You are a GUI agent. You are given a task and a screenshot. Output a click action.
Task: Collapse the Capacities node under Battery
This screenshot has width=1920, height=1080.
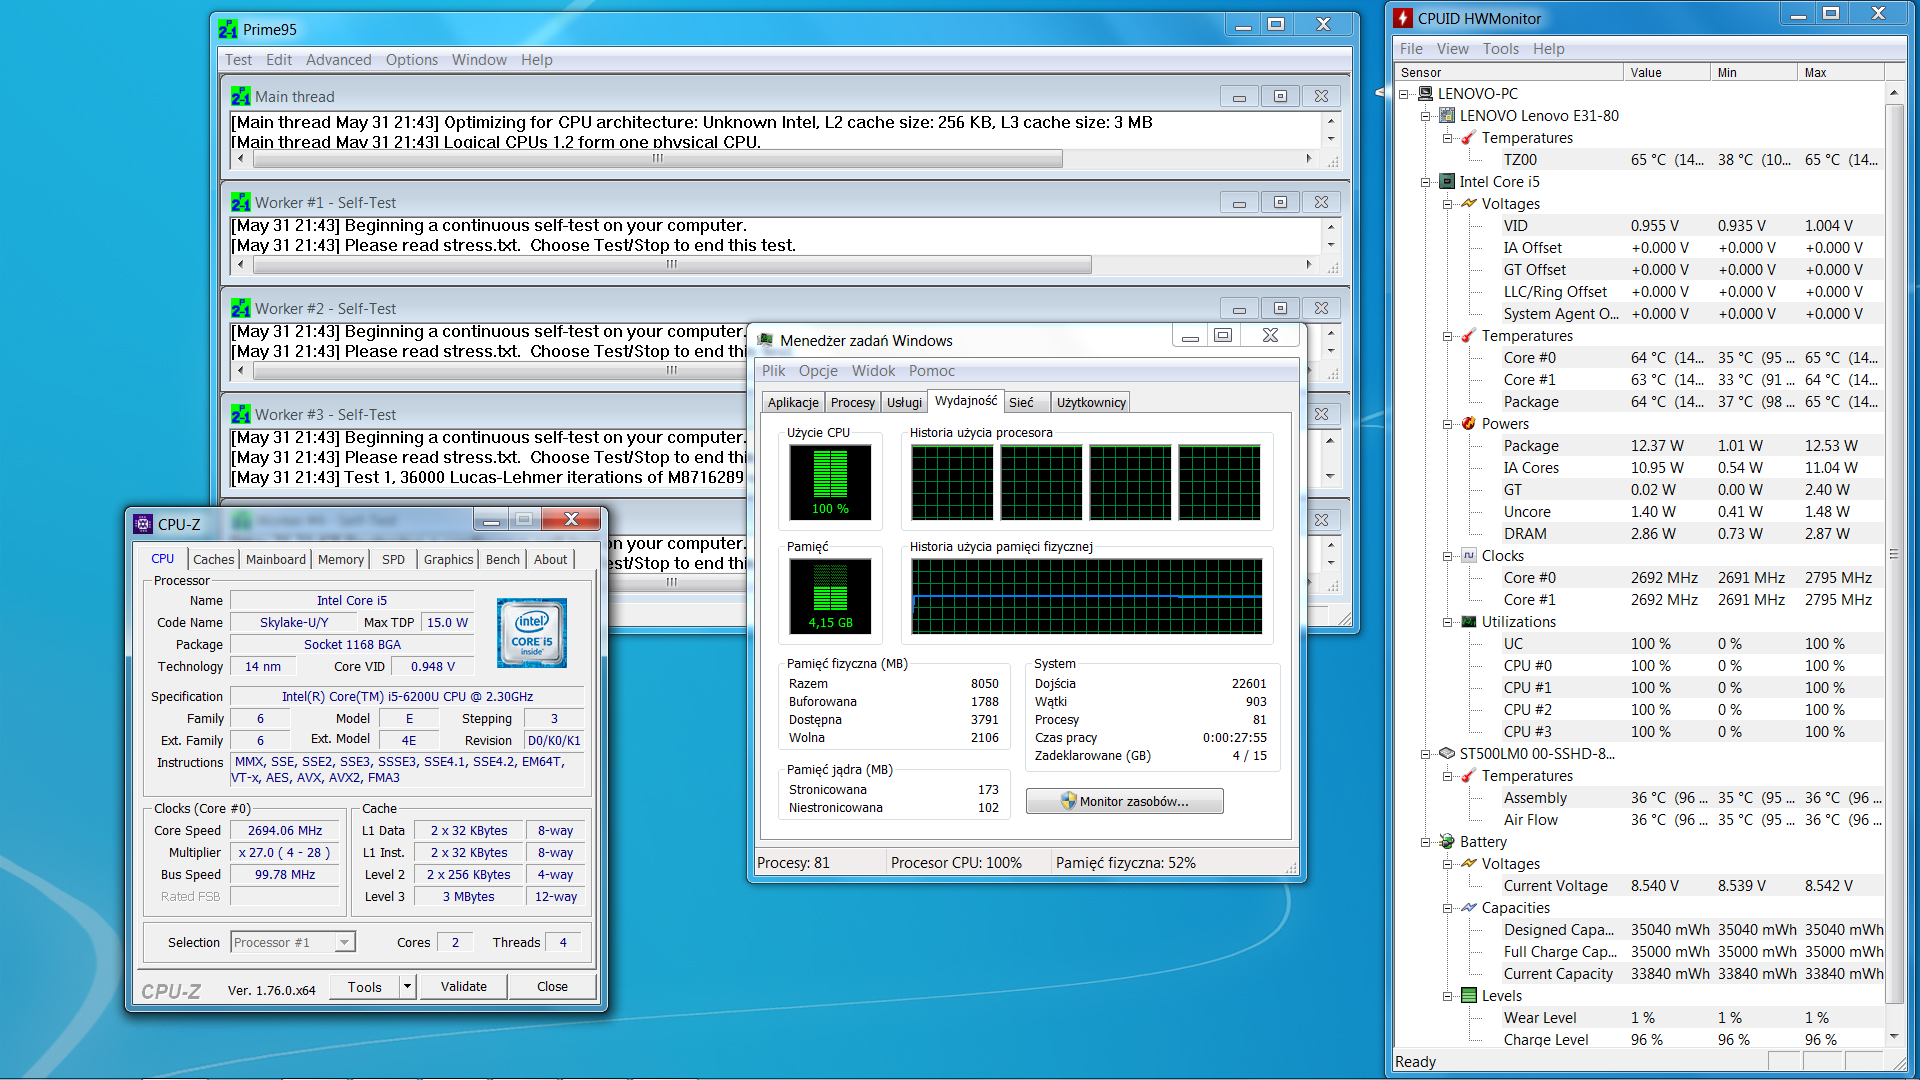[1447, 908]
